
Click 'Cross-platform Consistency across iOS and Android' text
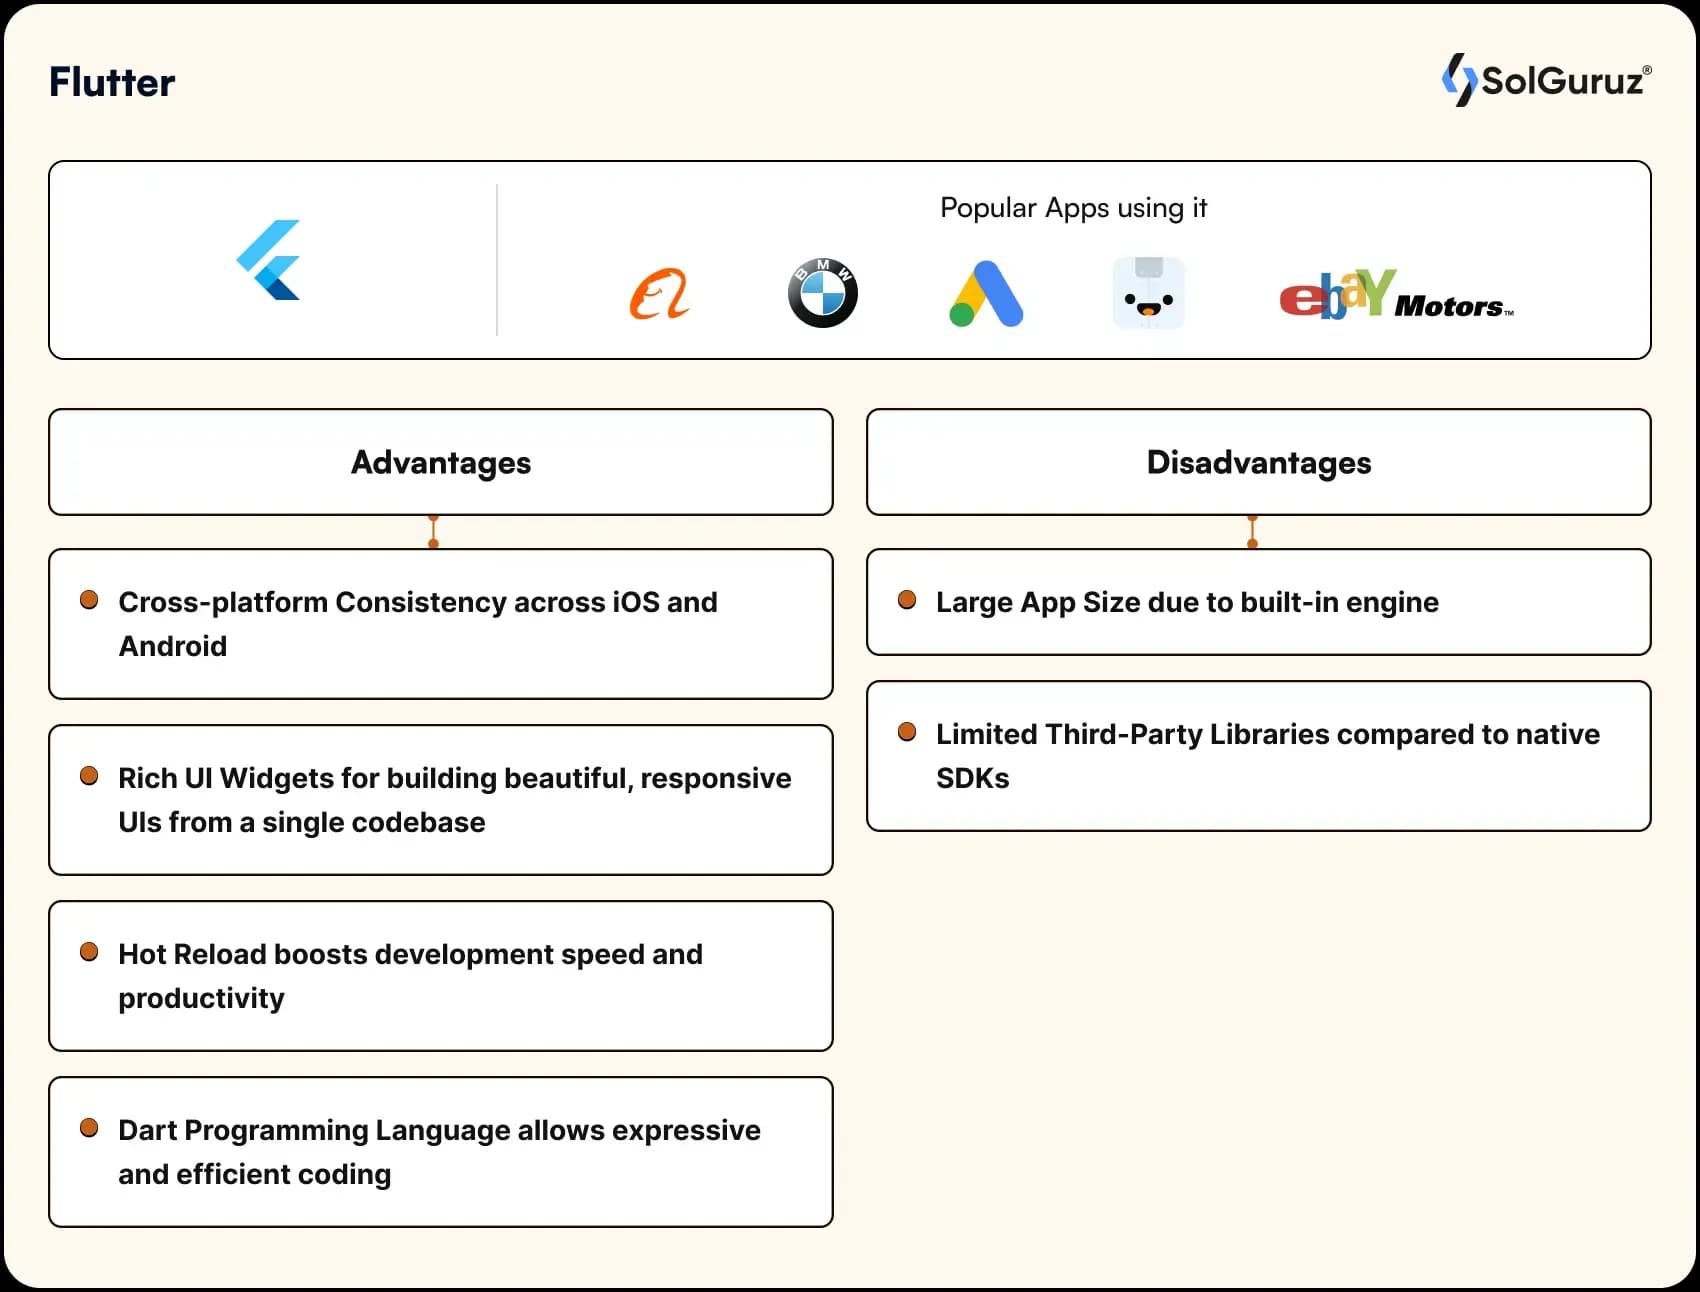click(x=418, y=624)
